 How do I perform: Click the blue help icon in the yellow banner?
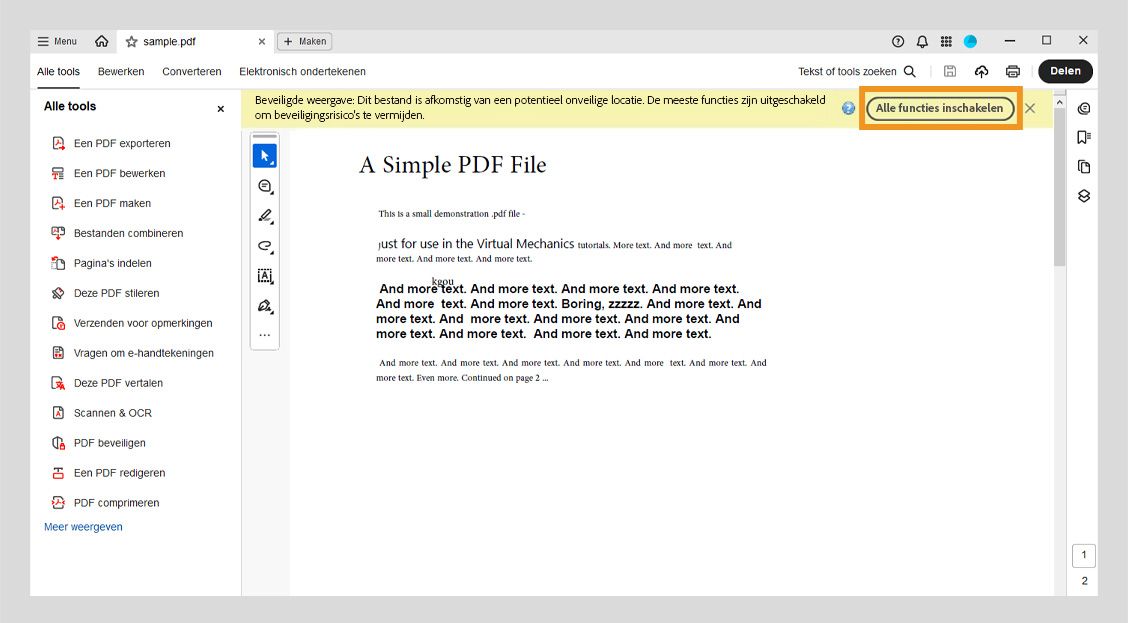[x=848, y=108]
